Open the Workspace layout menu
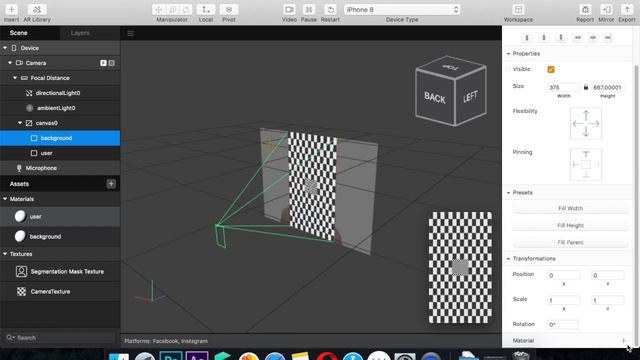Viewport: 640px width, 360px height. [x=518, y=9]
